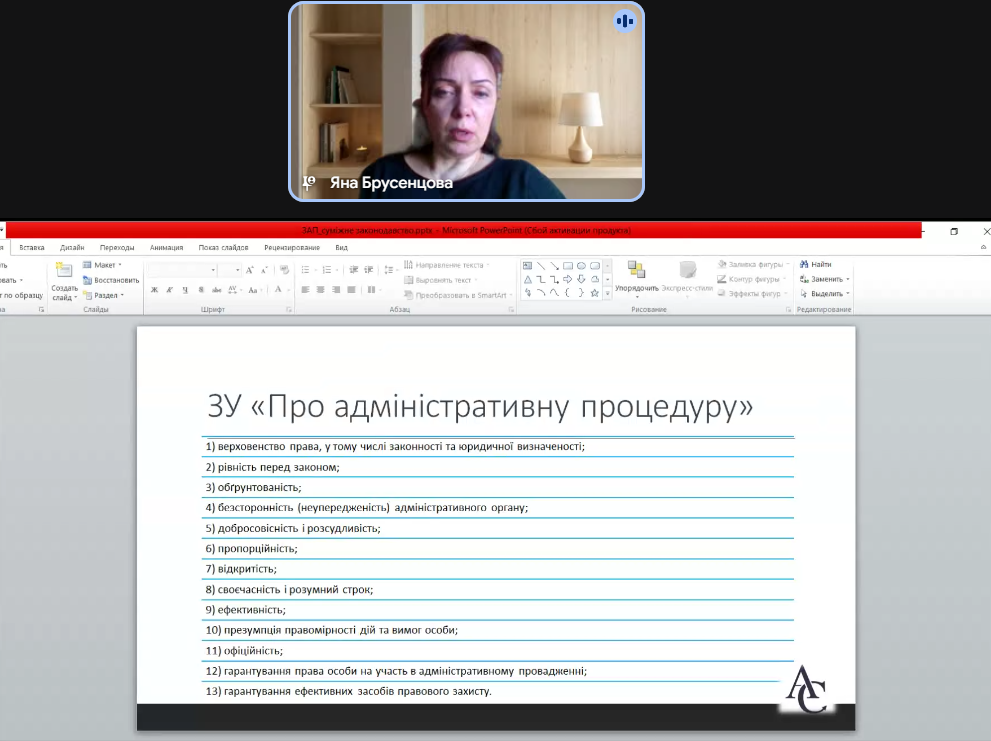Select the star shape in shapes gallery
This screenshot has width=991, height=741.
[595, 293]
